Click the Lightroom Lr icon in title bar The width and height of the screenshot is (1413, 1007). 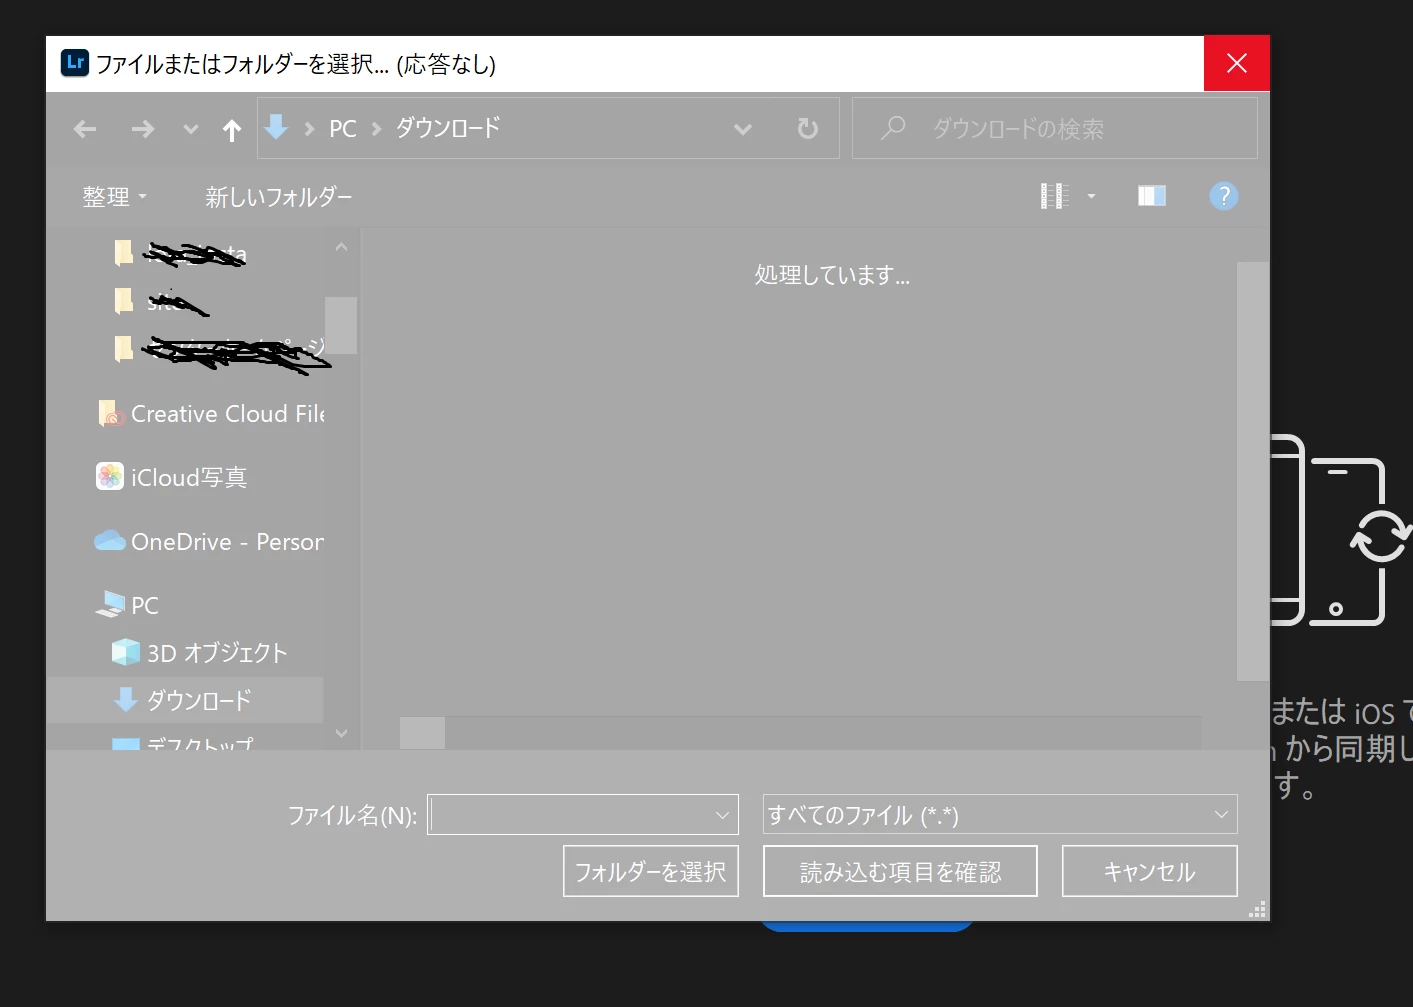pos(75,63)
